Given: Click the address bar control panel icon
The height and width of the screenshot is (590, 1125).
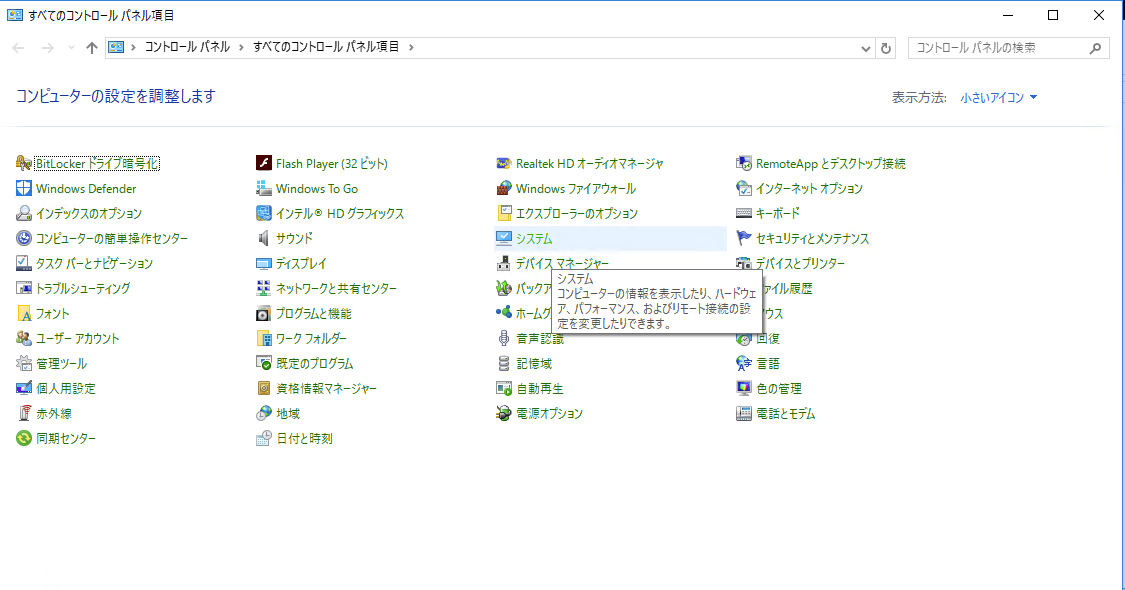Looking at the screenshot, I should click(x=116, y=47).
